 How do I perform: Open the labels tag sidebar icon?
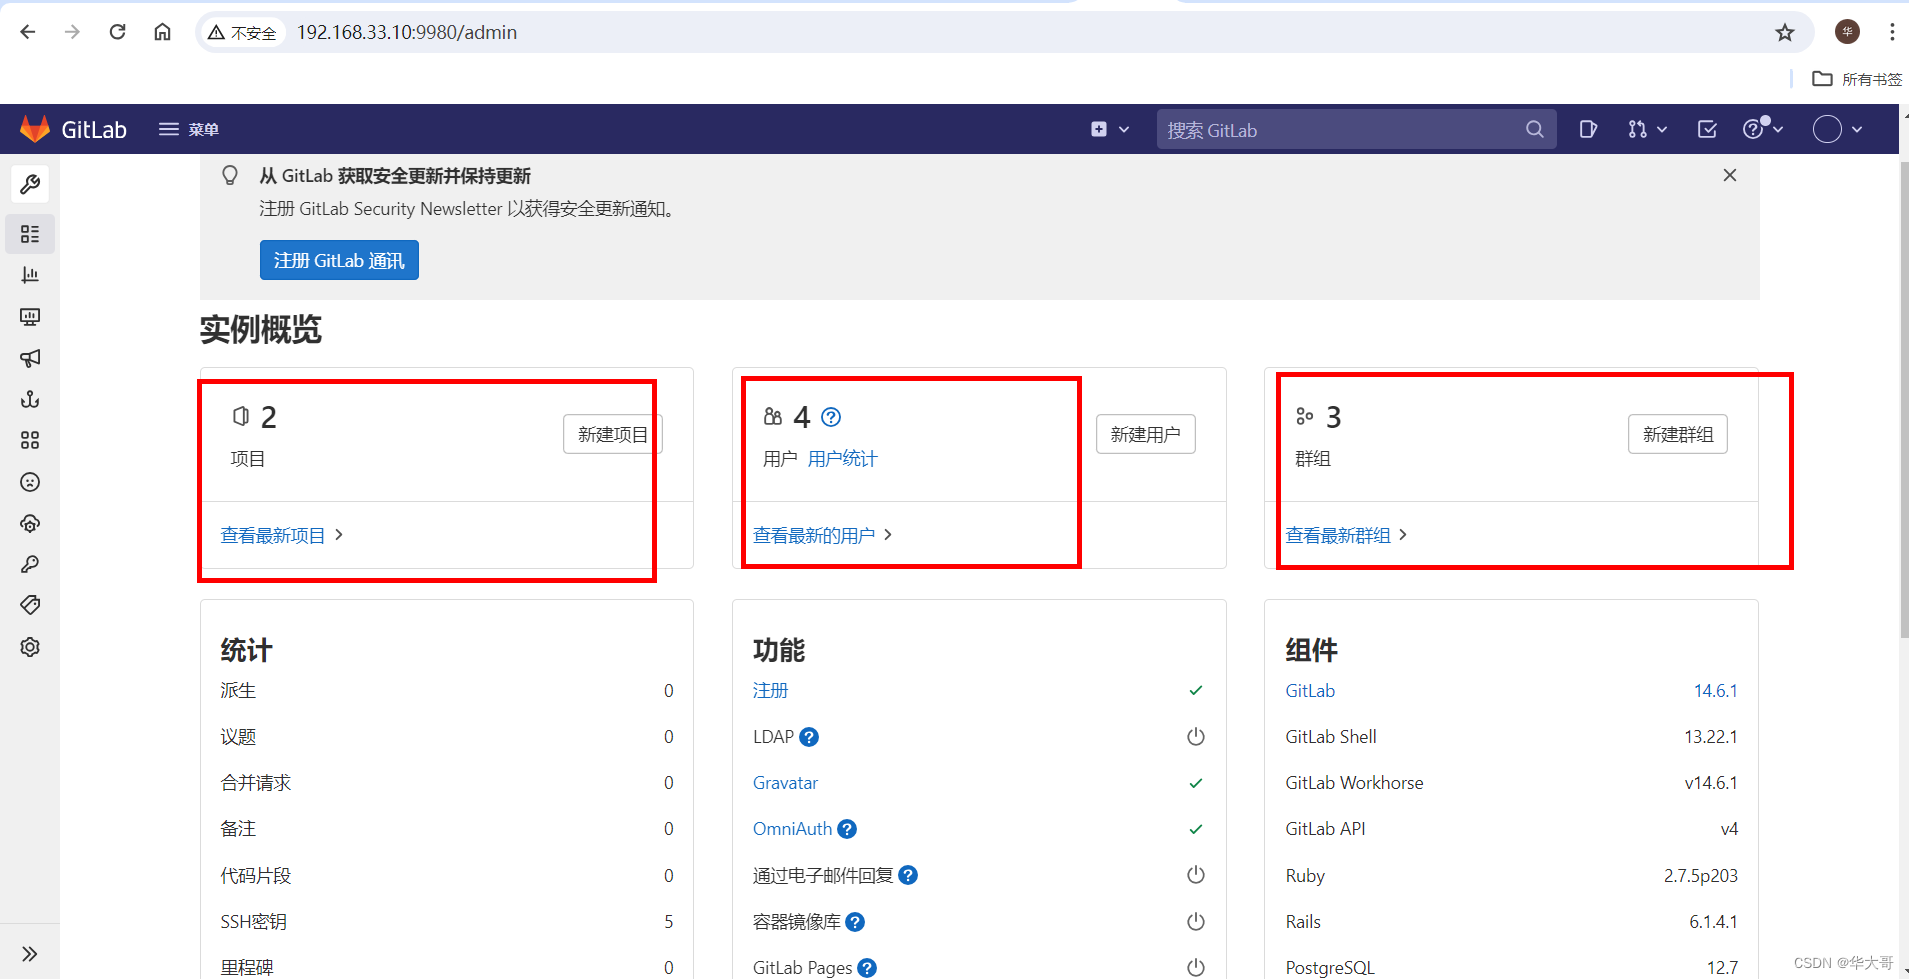tap(30, 605)
